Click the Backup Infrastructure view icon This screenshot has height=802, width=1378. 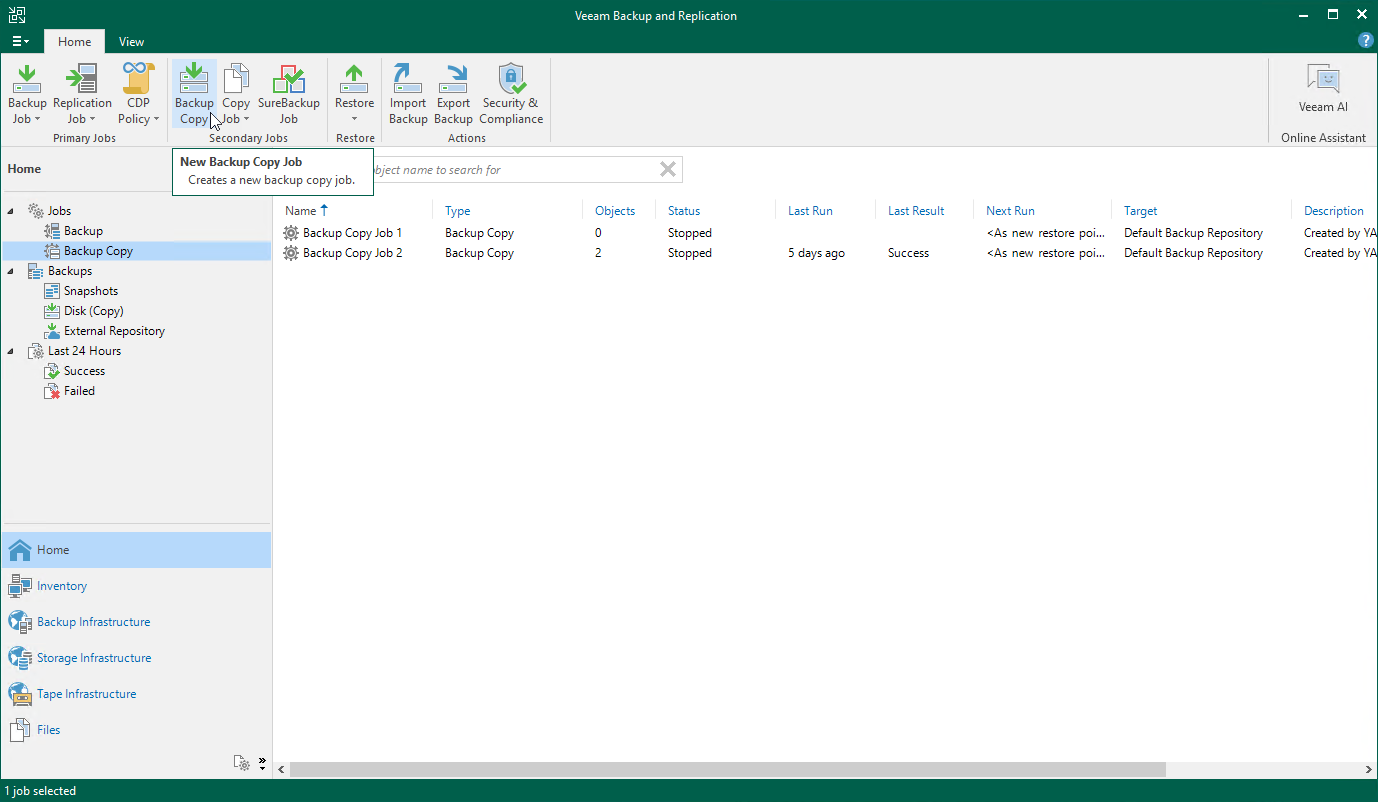pyautogui.click(x=20, y=622)
